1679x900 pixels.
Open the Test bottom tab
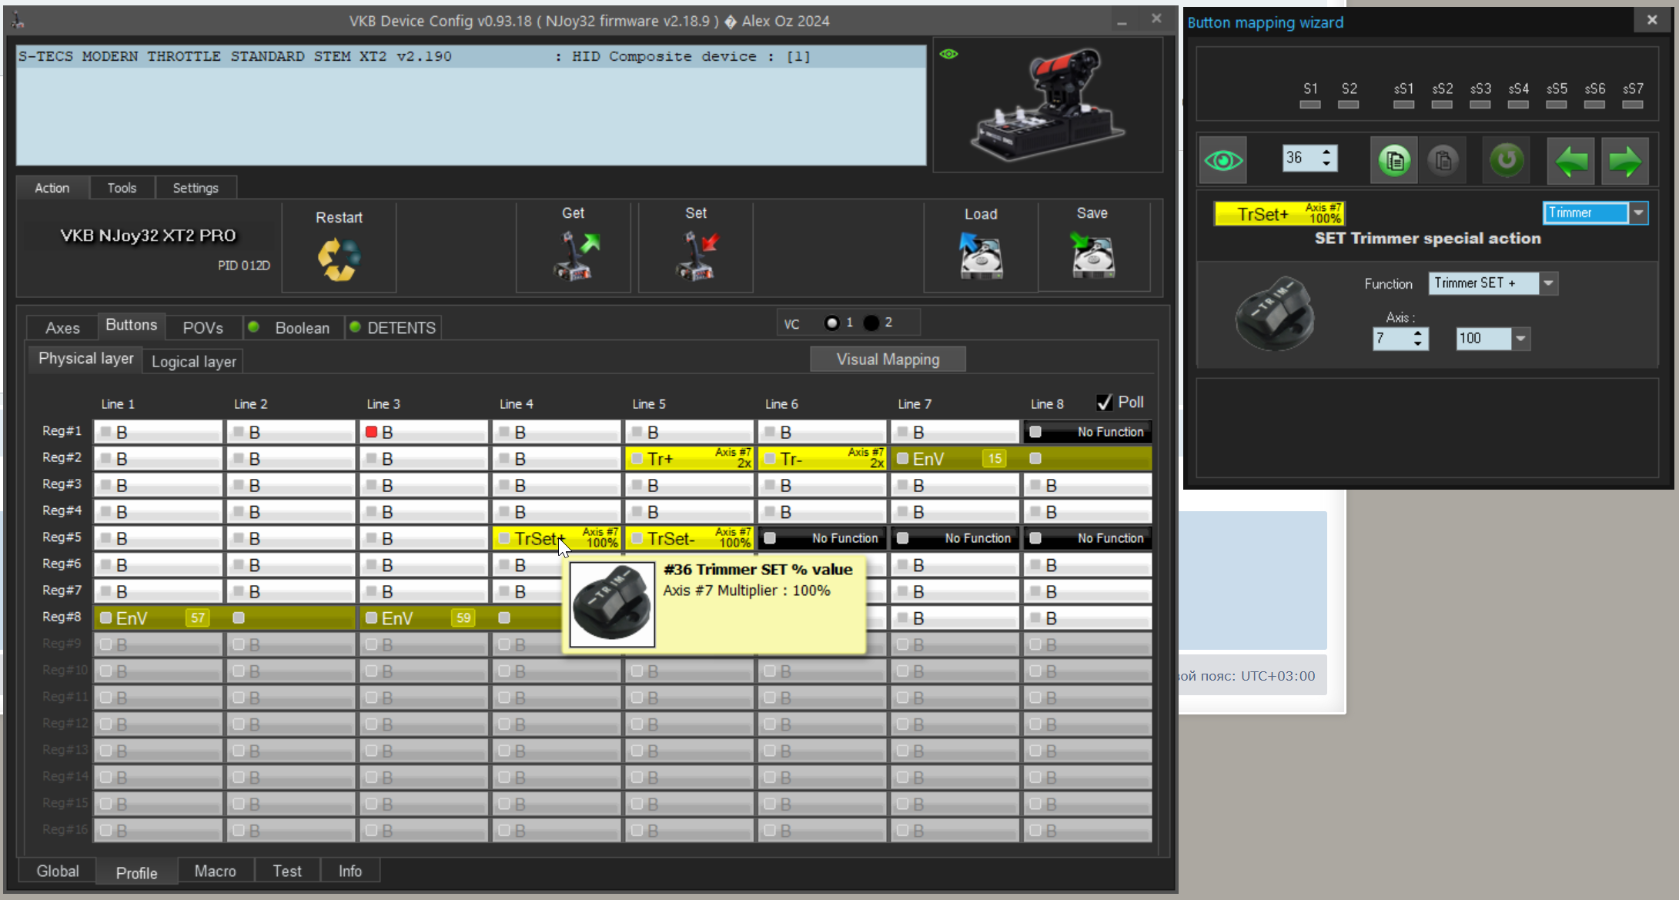[x=287, y=871]
